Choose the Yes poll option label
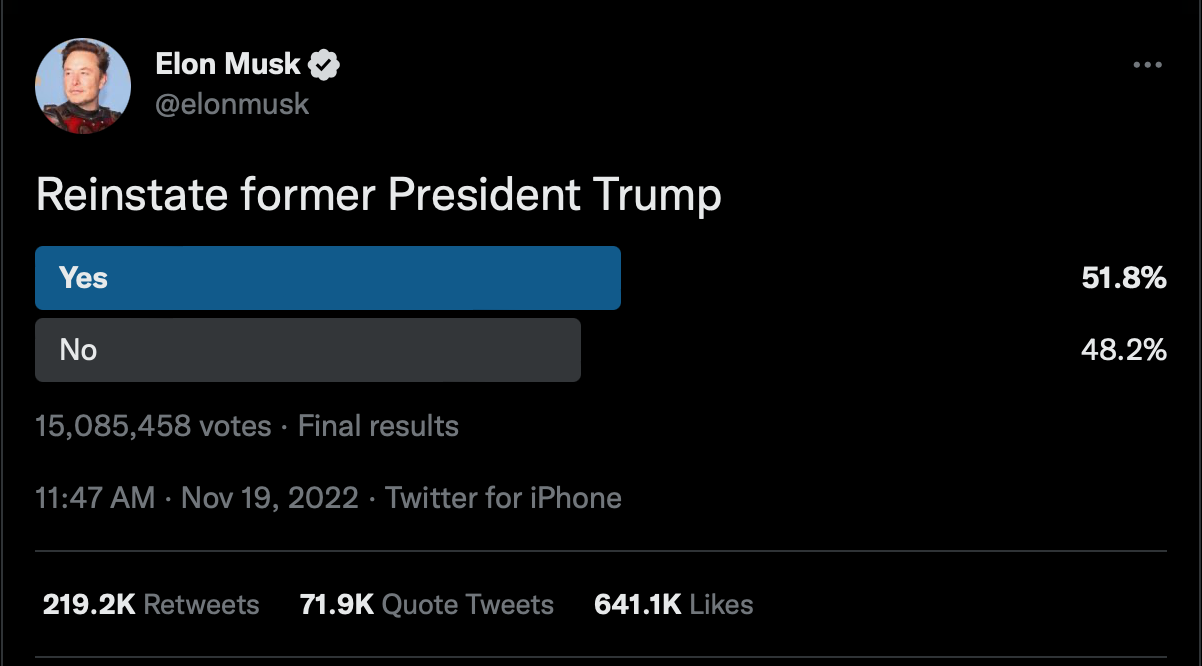Screen dimensions: 1202x666 (x=83, y=278)
